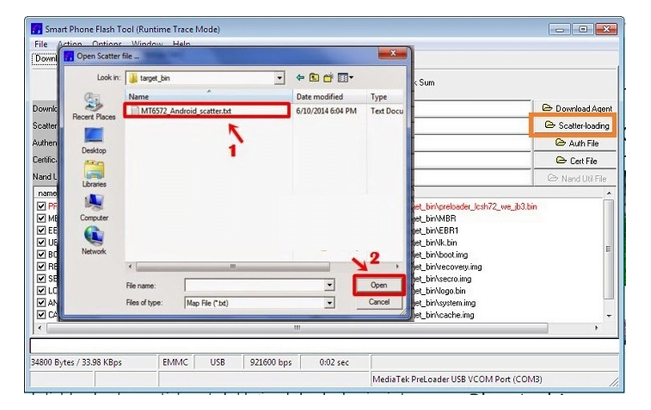Open Network location in sidebar
651x410 pixels.
(x=94, y=242)
